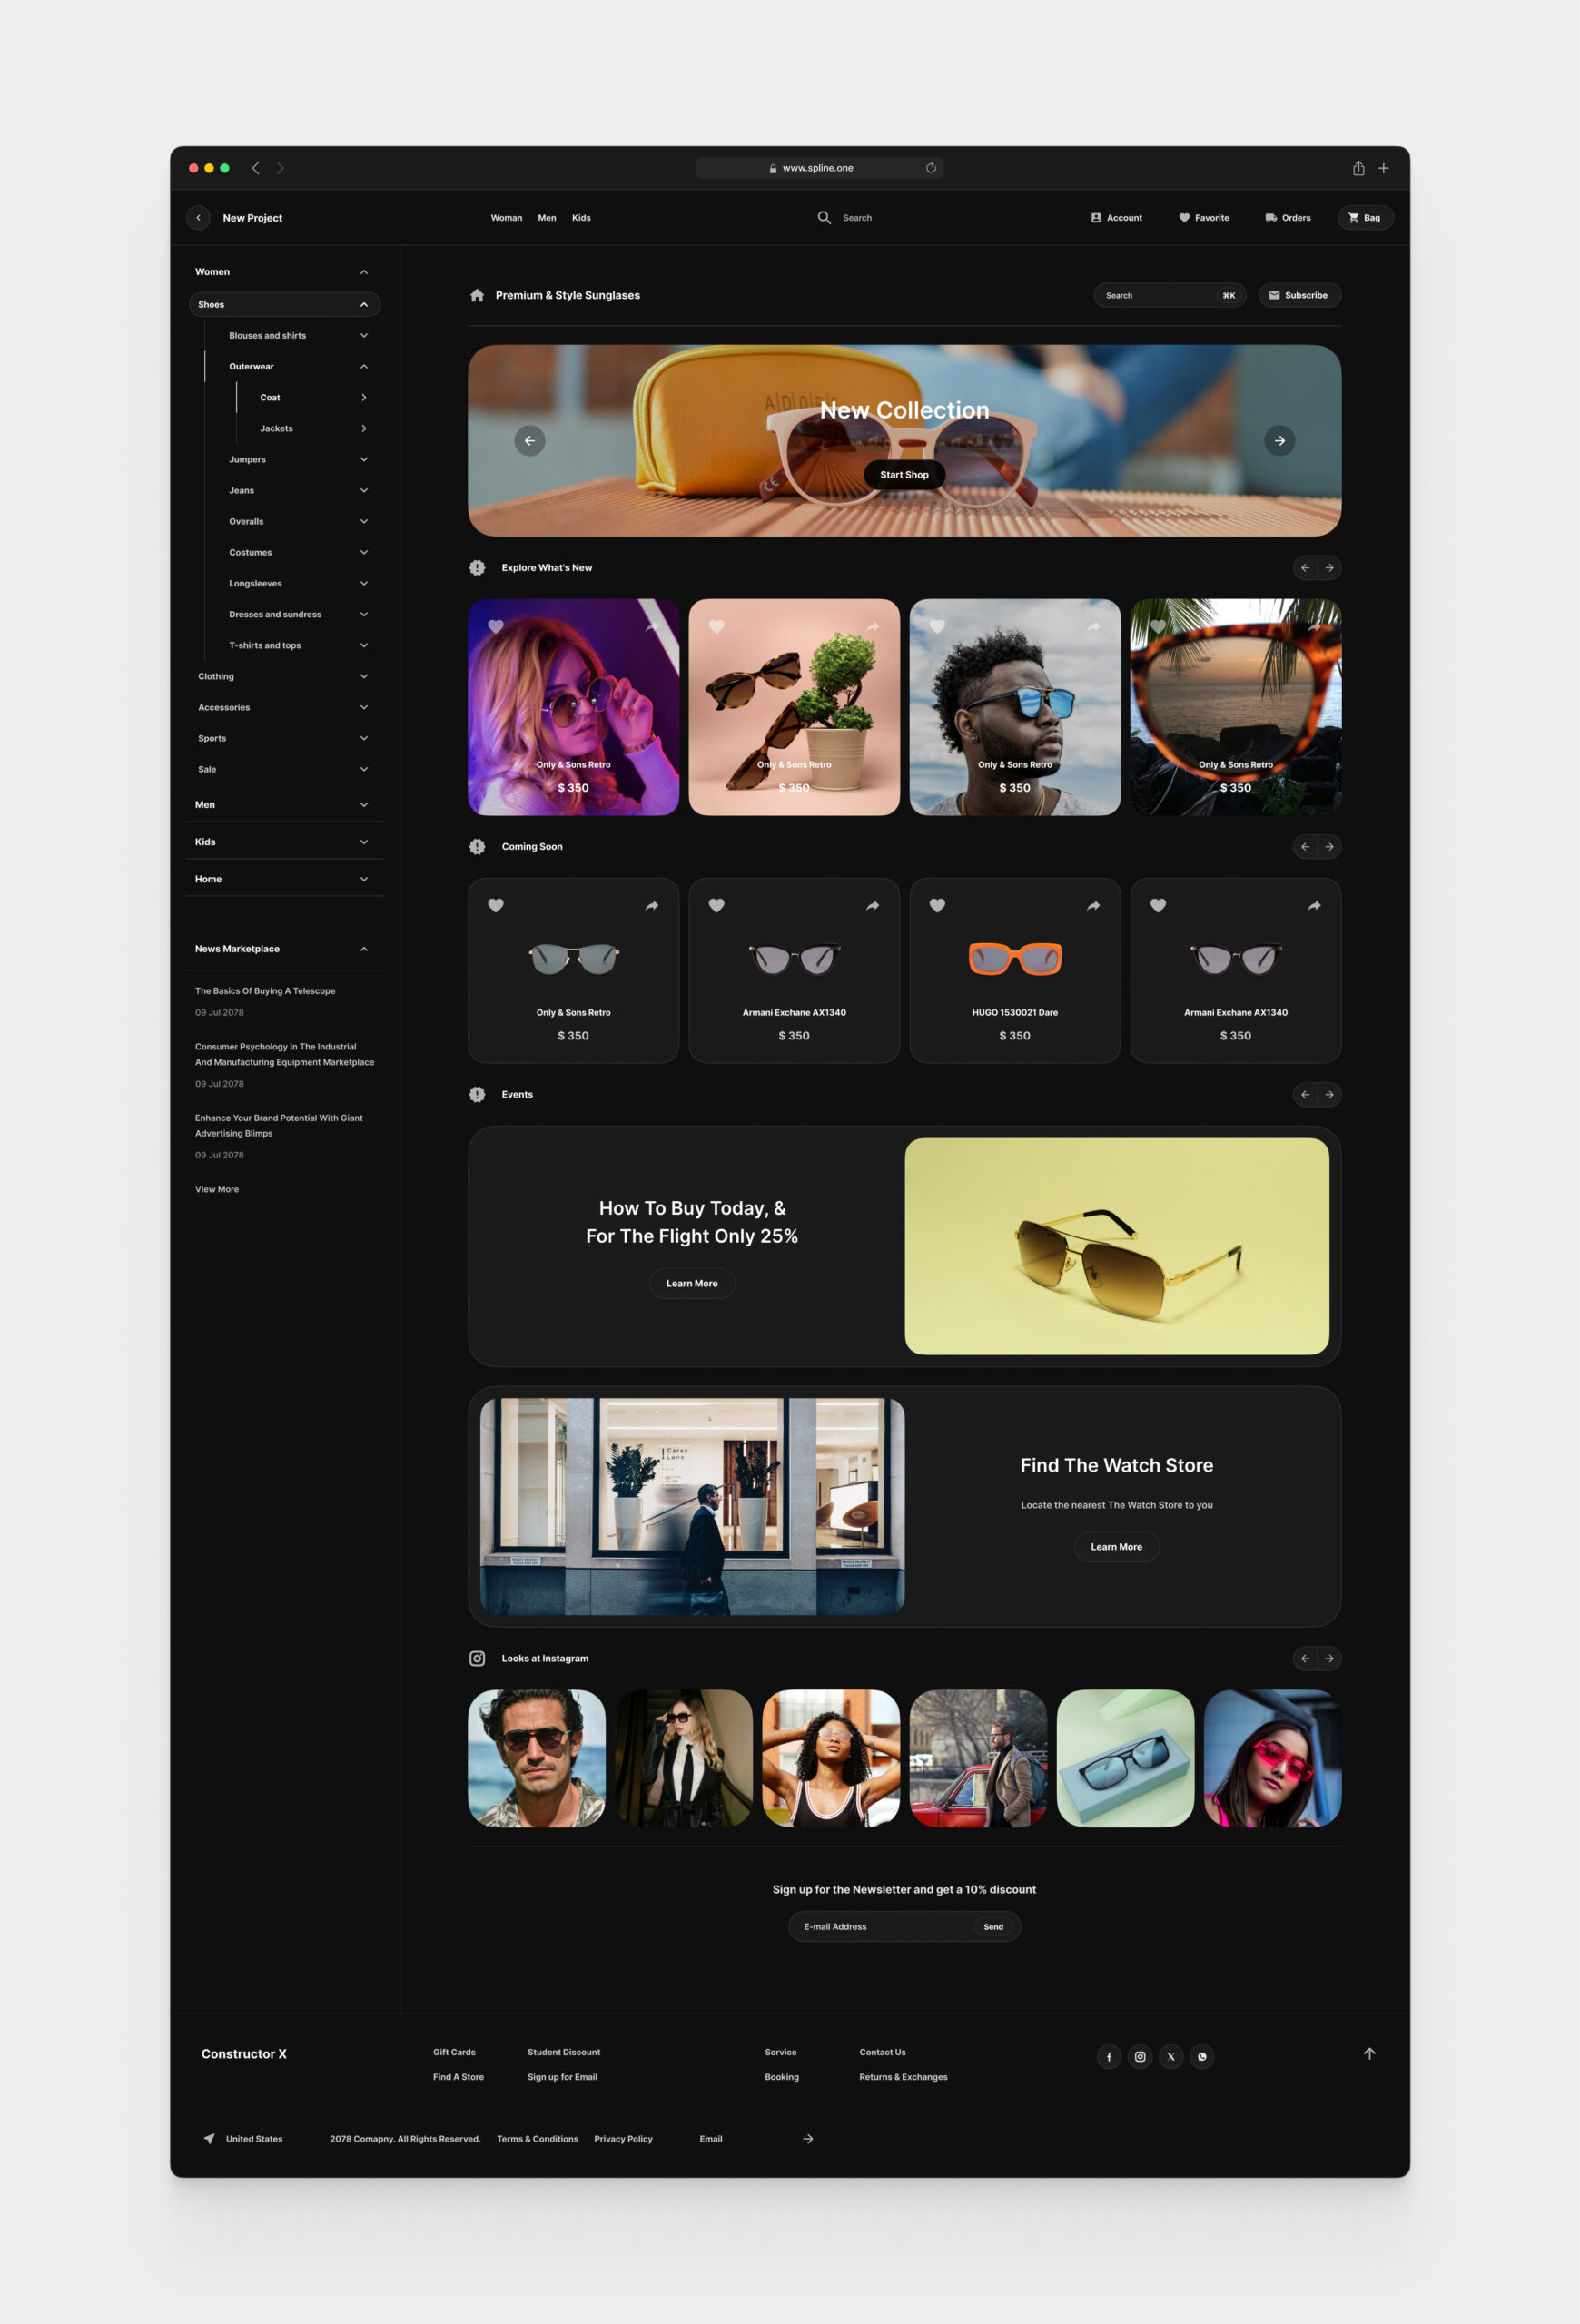
Task: Expand the Accessories category
Action: click(x=364, y=708)
